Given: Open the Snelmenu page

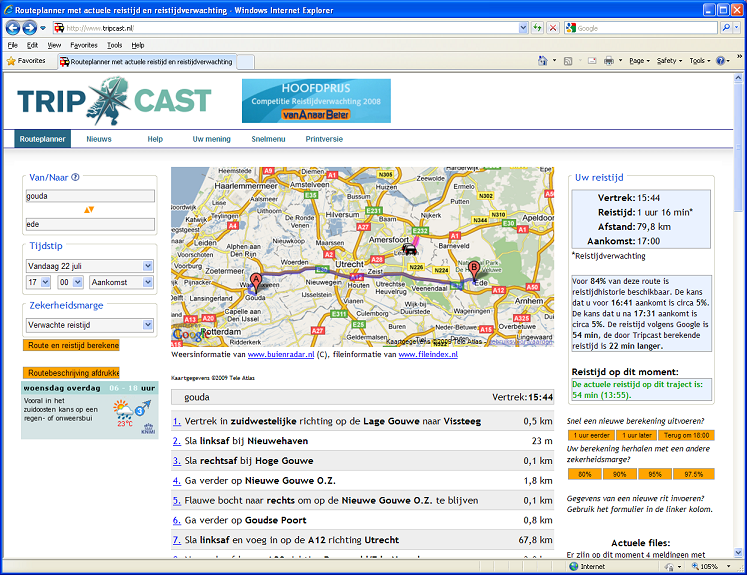Looking at the screenshot, I should point(268,139).
